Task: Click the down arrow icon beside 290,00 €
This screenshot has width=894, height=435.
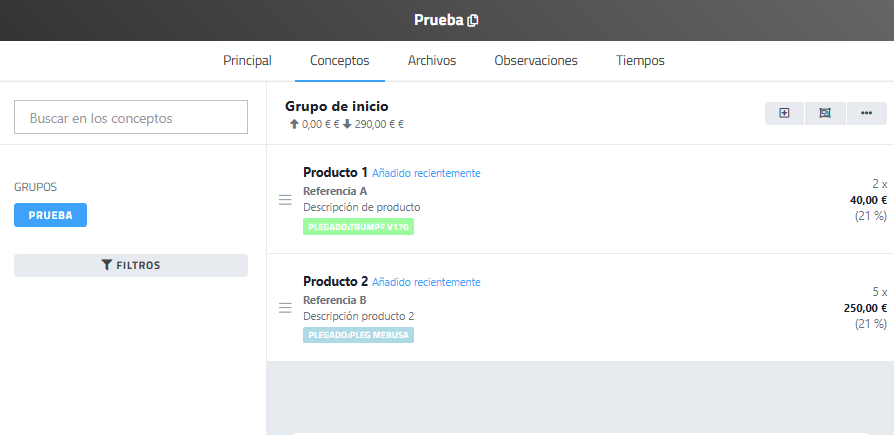Action: [347, 125]
